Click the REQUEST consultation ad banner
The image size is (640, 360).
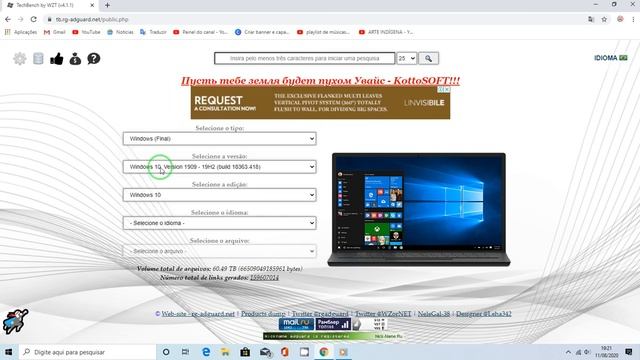(320, 103)
